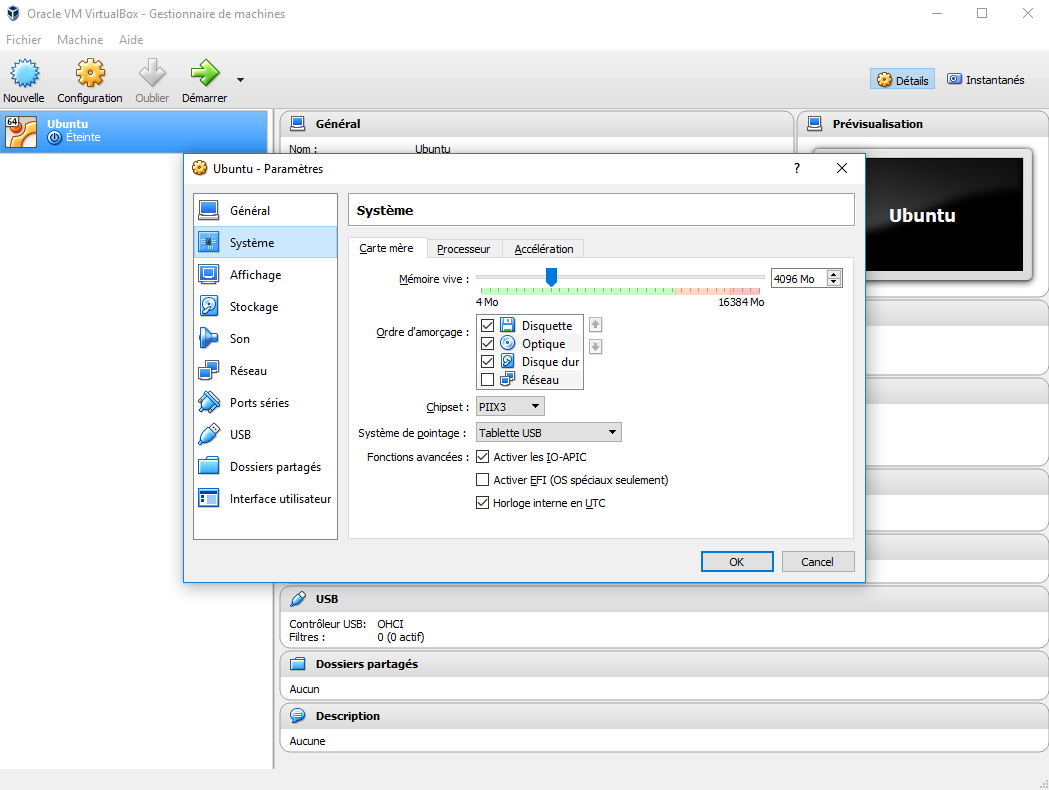Open the Chipset dropdown

tap(510, 406)
